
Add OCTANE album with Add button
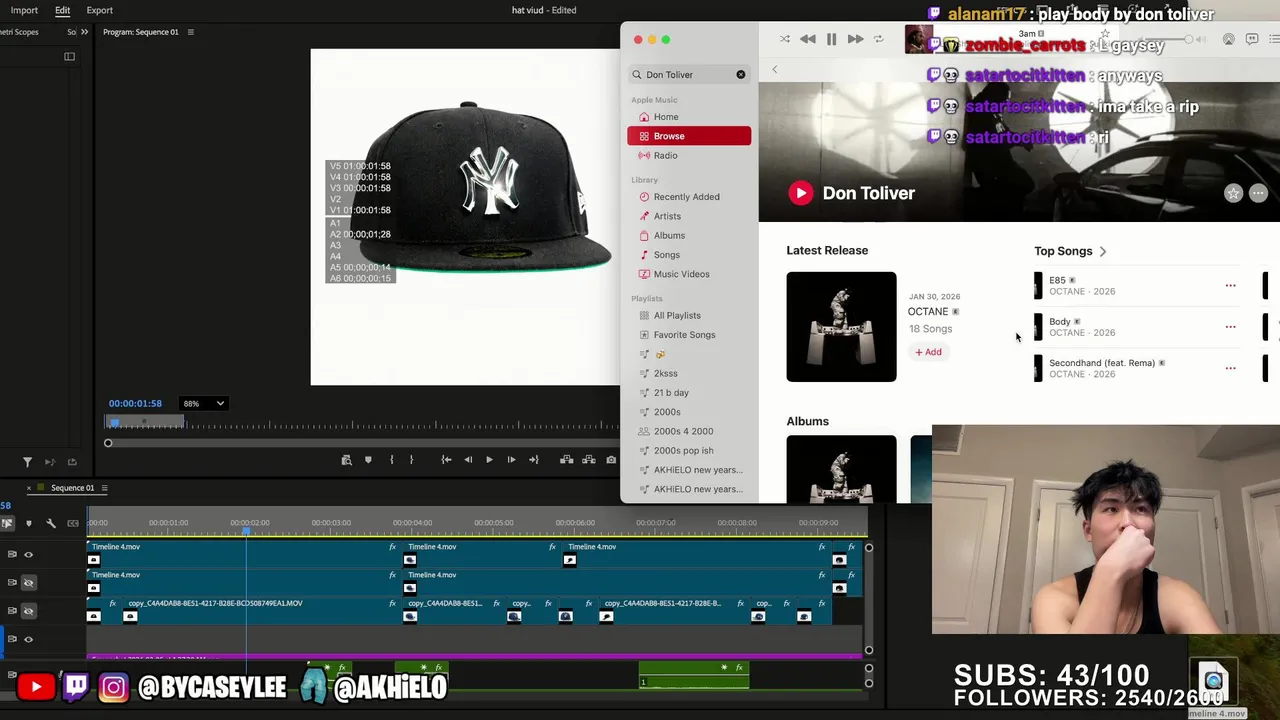pyautogui.click(x=928, y=352)
